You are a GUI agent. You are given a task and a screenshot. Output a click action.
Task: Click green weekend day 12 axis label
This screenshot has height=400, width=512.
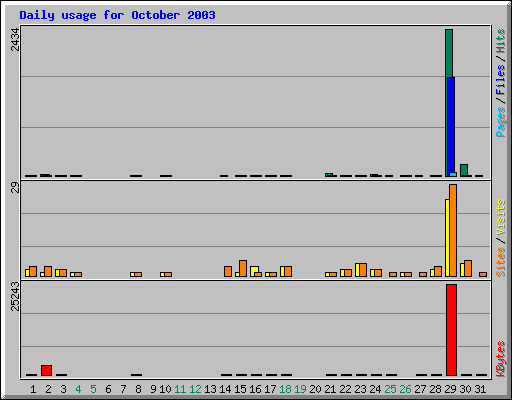click(195, 389)
